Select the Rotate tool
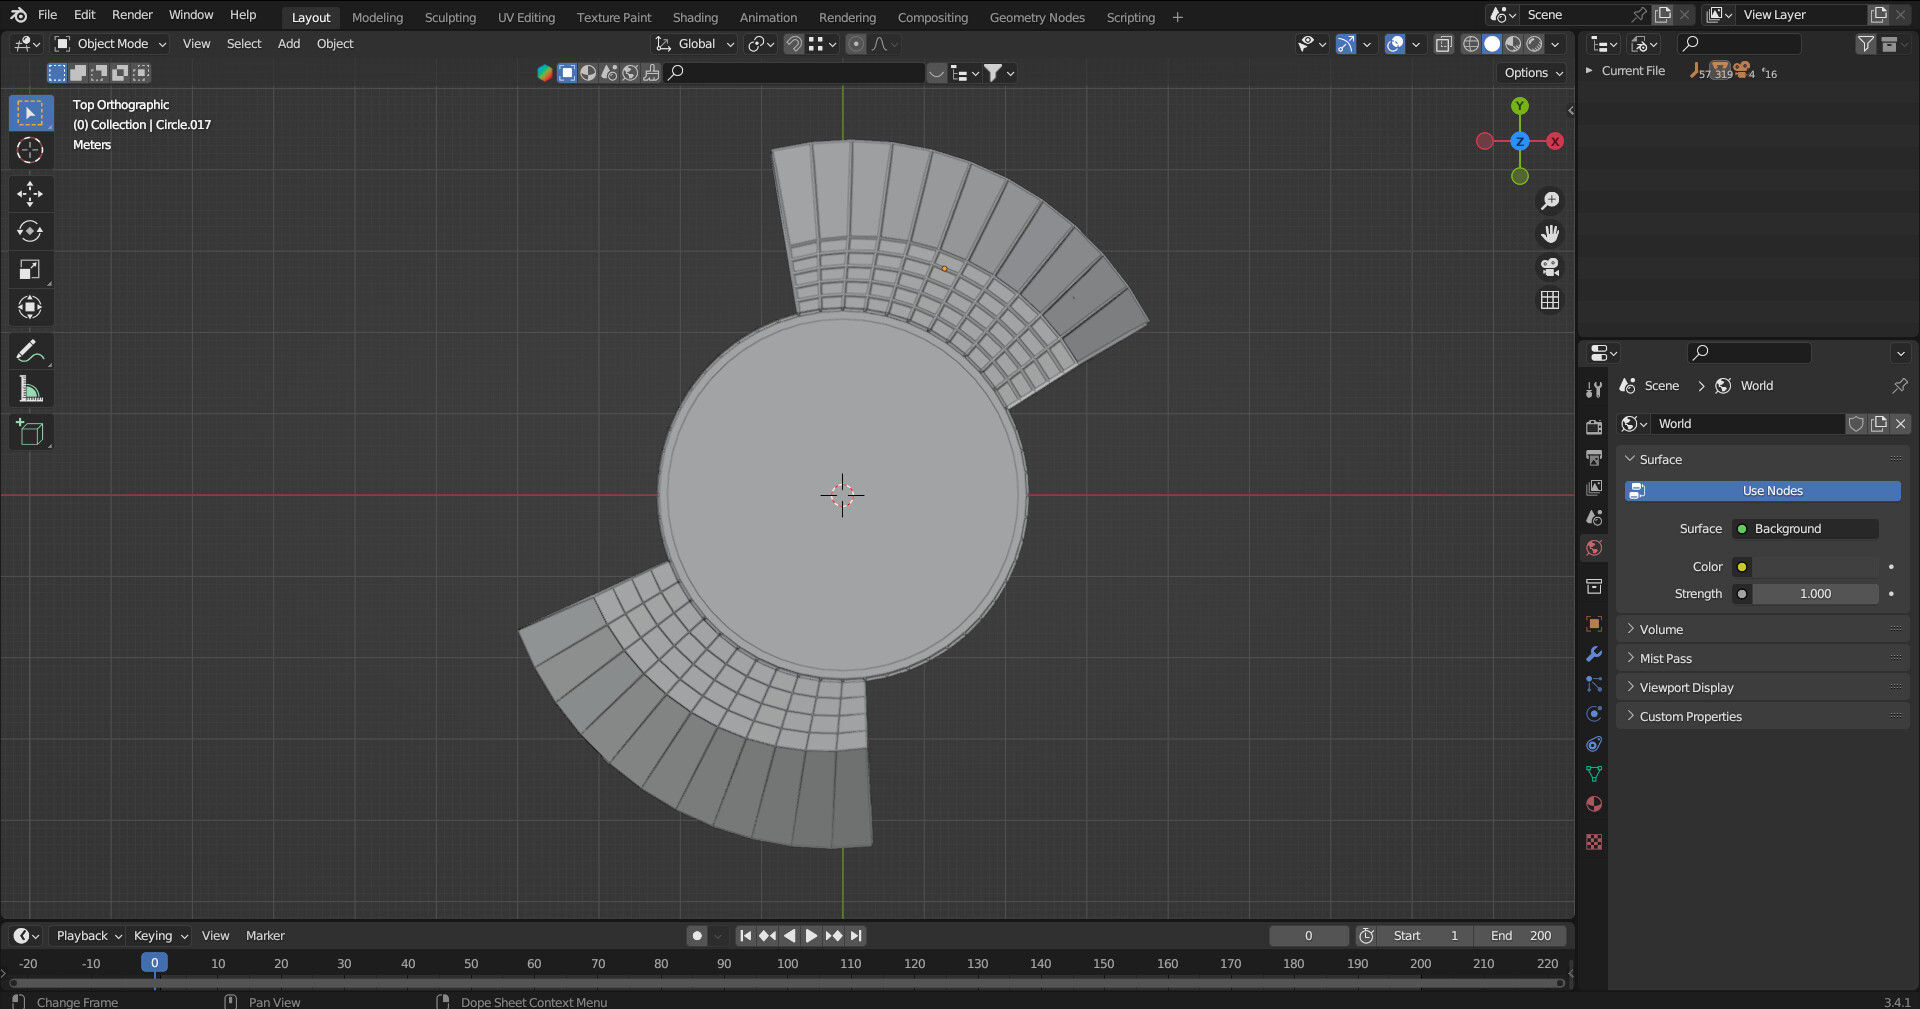 pyautogui.click(x=30, y=231)
